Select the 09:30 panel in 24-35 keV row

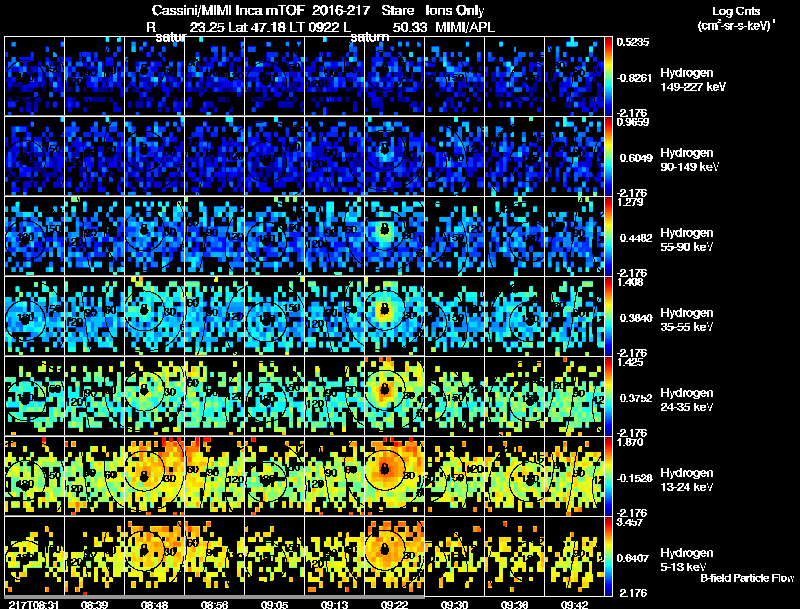[x=455, y=396]
